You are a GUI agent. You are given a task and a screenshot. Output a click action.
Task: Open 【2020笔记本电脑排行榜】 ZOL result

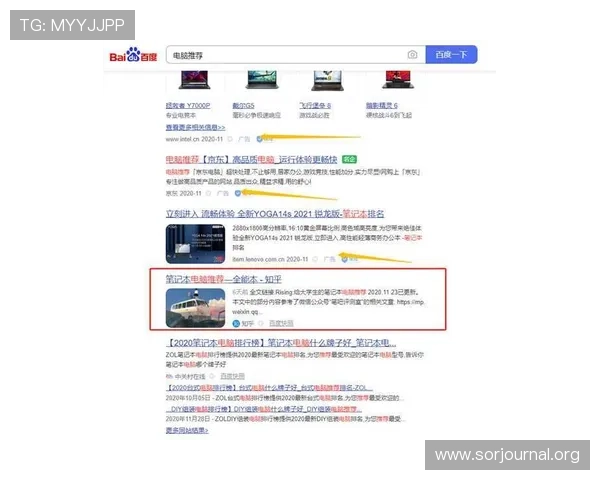pos(282,343)
